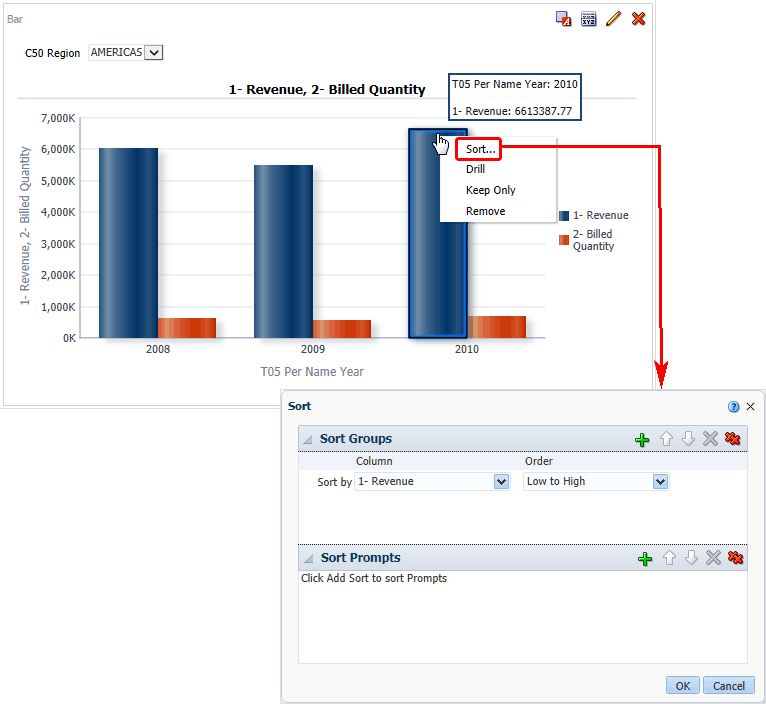Click green plus Add Sort in Sort Groups

642,439
